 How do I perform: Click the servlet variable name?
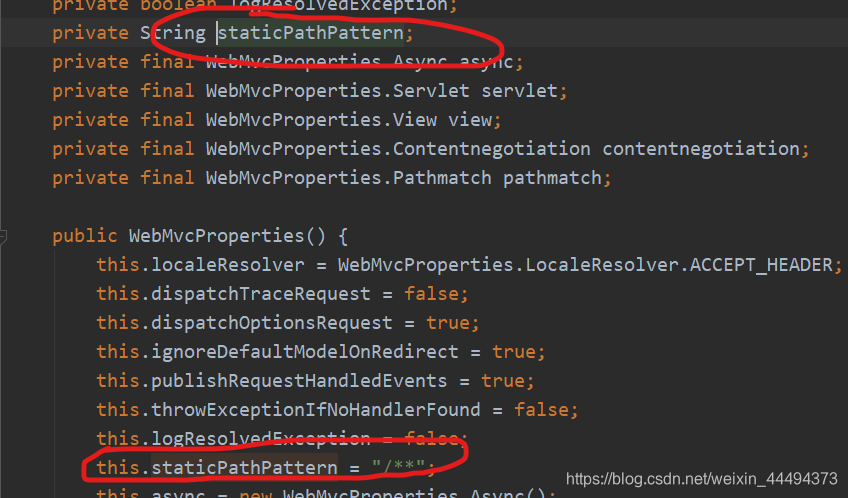pos(520,91)
